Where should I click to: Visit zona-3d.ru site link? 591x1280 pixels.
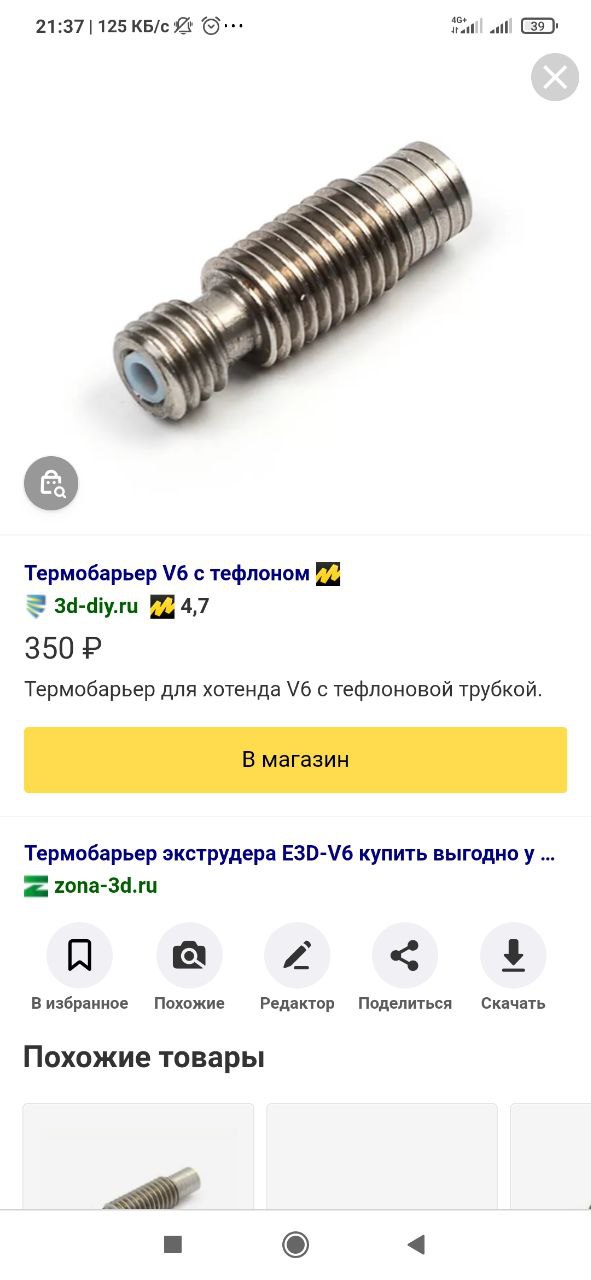(105, 885)
